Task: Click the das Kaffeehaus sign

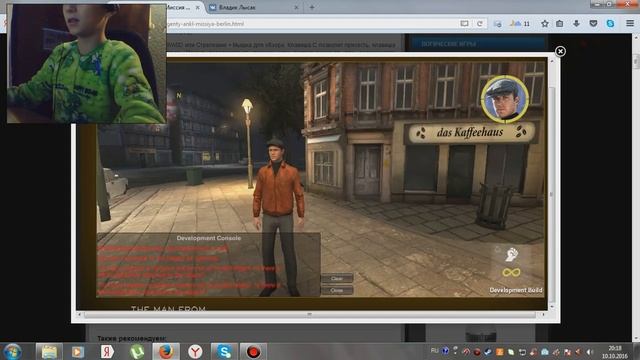Action: 470,133
